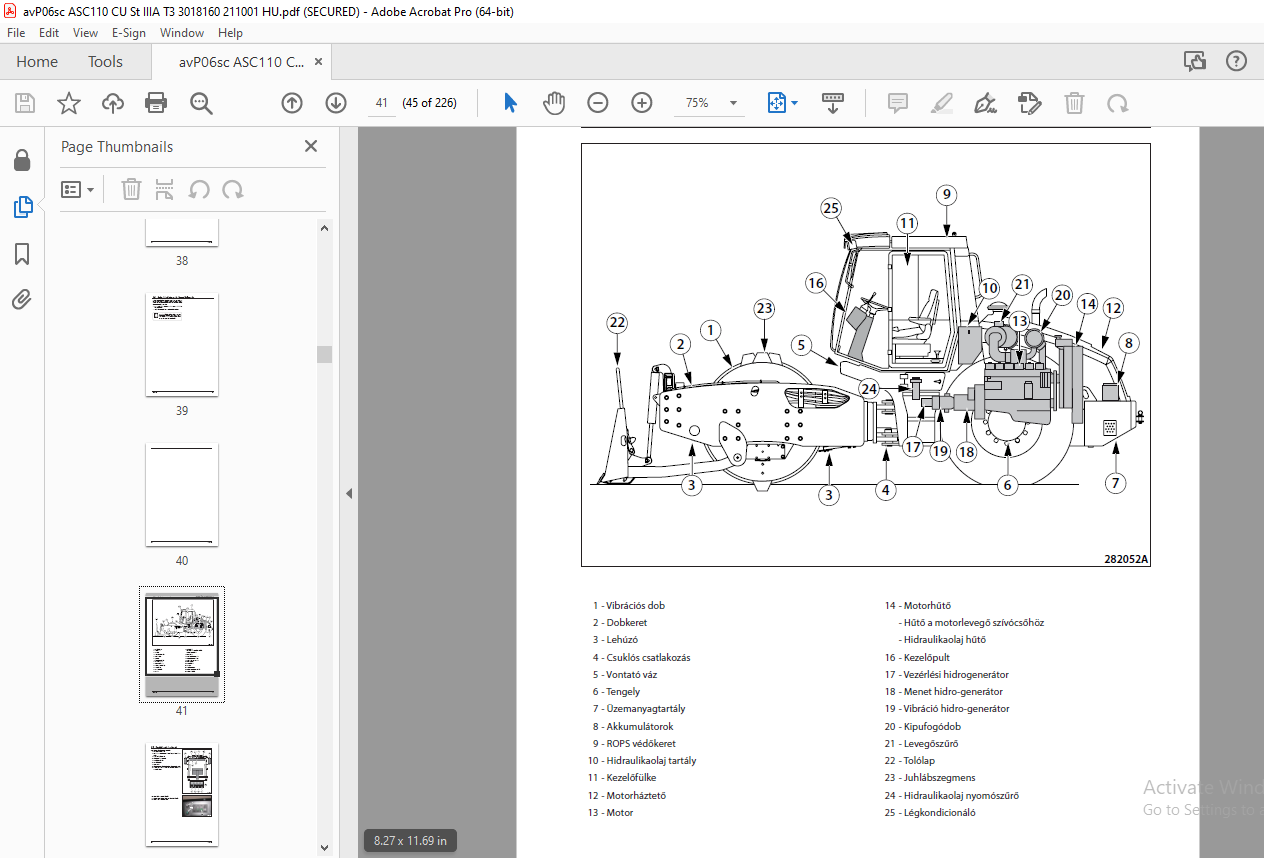Open the Sign document pen tool

tap(985, 103)
